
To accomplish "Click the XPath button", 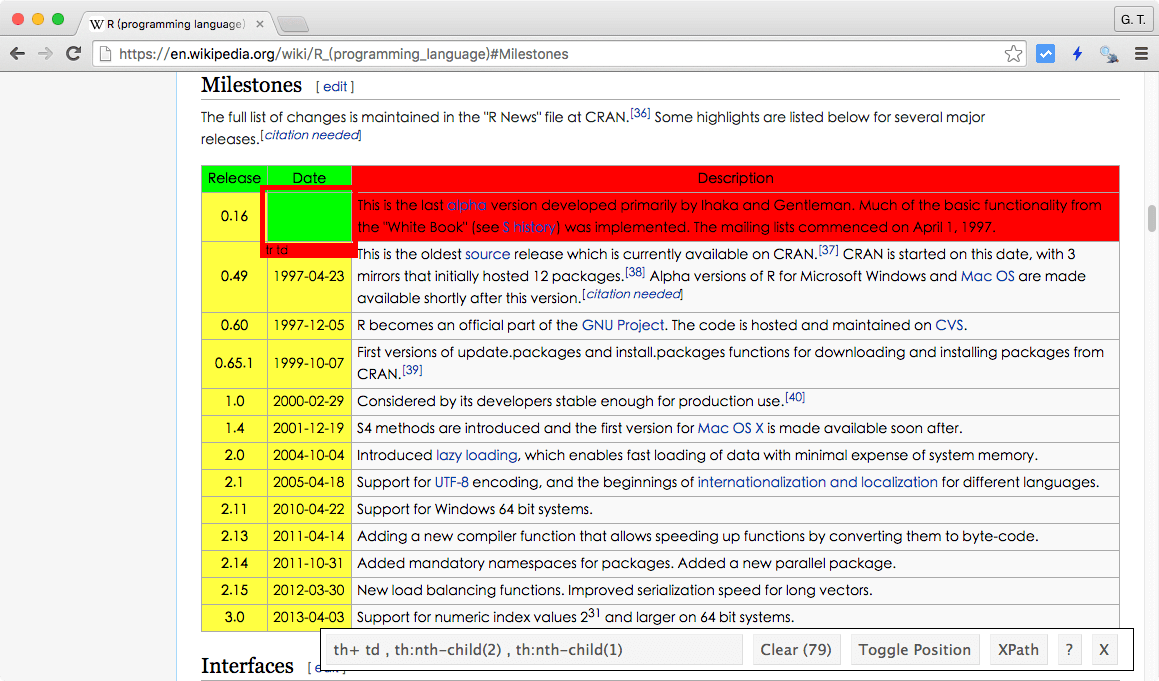I will pyautogui.click(x=1018, y=650).
